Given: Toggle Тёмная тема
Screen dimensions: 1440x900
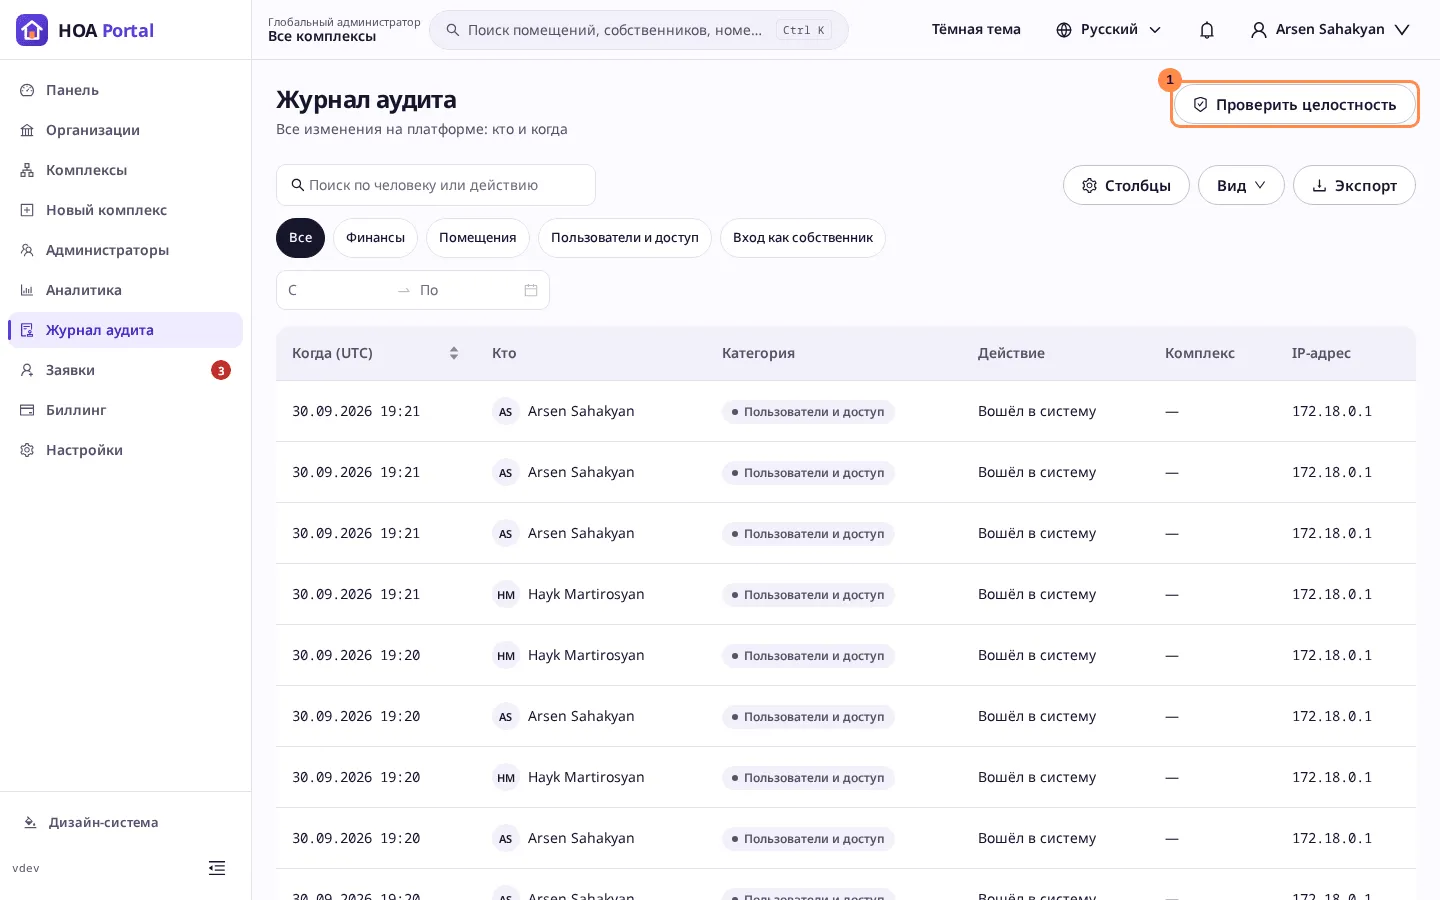Looking at the screenshot, I should coord(976,30).
